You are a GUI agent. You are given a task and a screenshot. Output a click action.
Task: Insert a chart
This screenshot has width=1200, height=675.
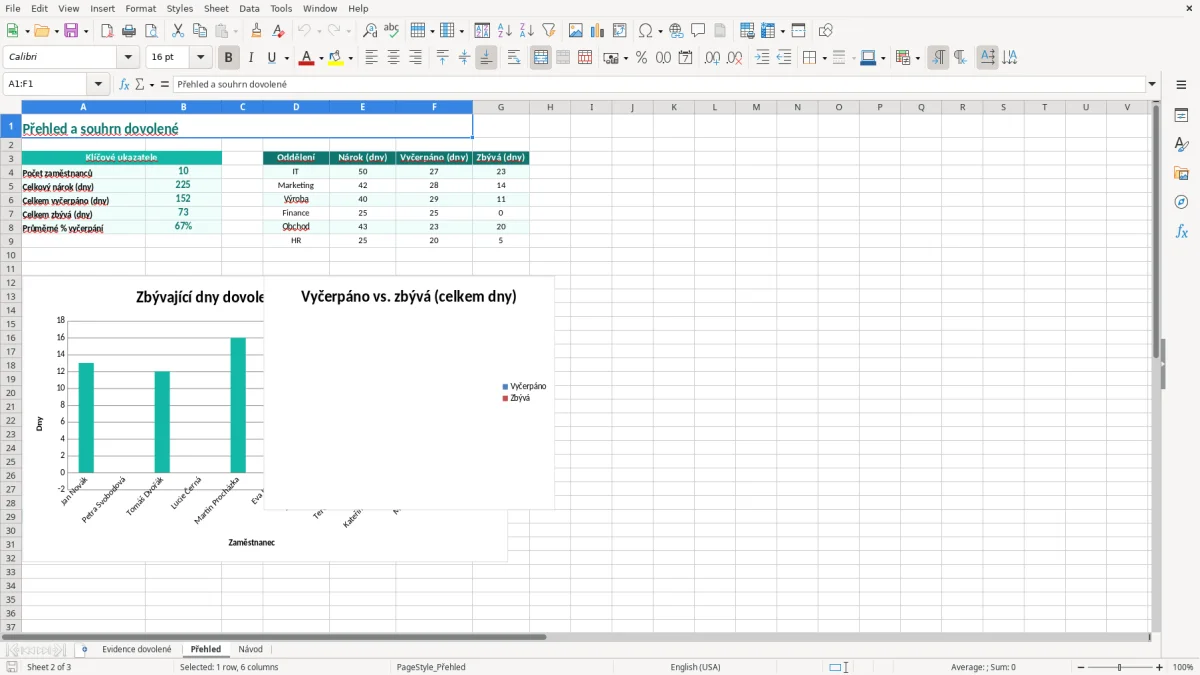(598, 31)
